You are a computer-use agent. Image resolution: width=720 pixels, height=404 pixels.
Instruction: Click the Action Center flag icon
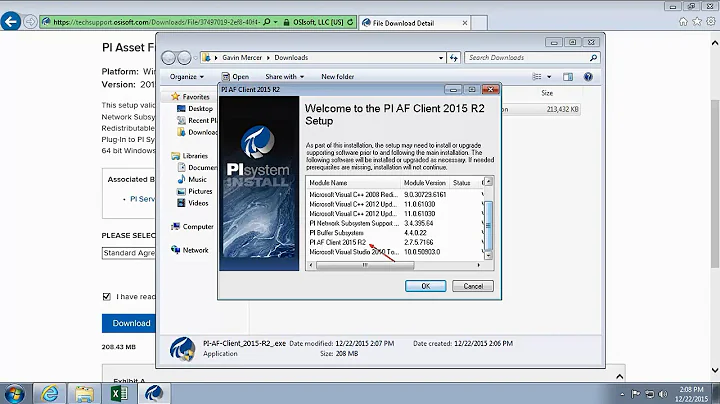pos(636,394)
